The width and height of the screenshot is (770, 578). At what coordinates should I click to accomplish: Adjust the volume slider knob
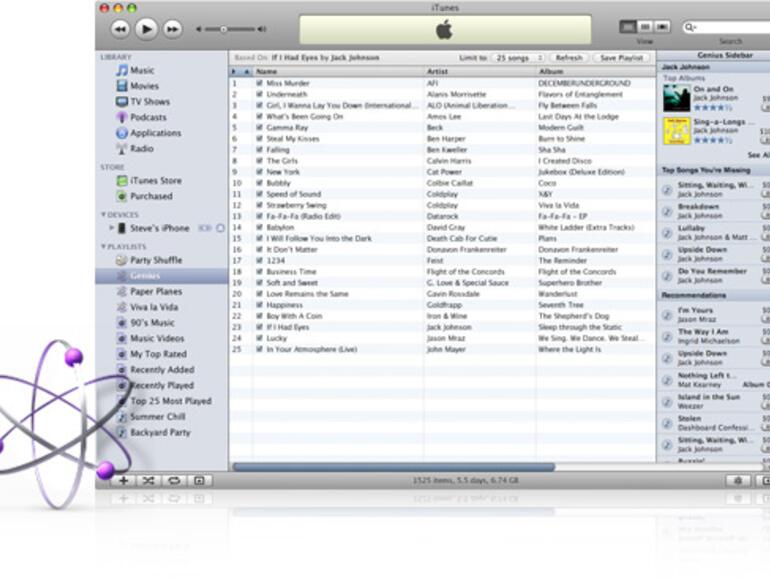[223, 29]
